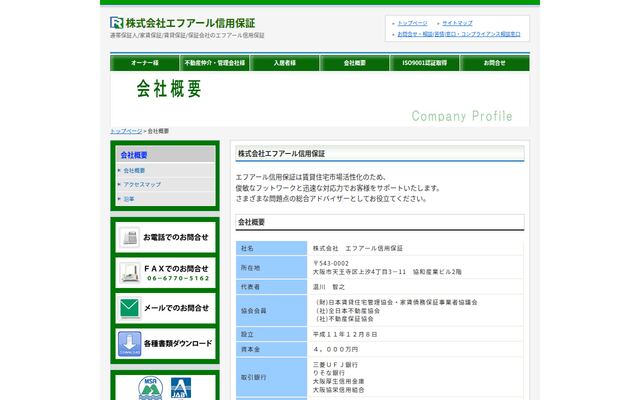Click the トップページ breadcrumb link
This screenshot has width=640, height=400.
[126, 131]
